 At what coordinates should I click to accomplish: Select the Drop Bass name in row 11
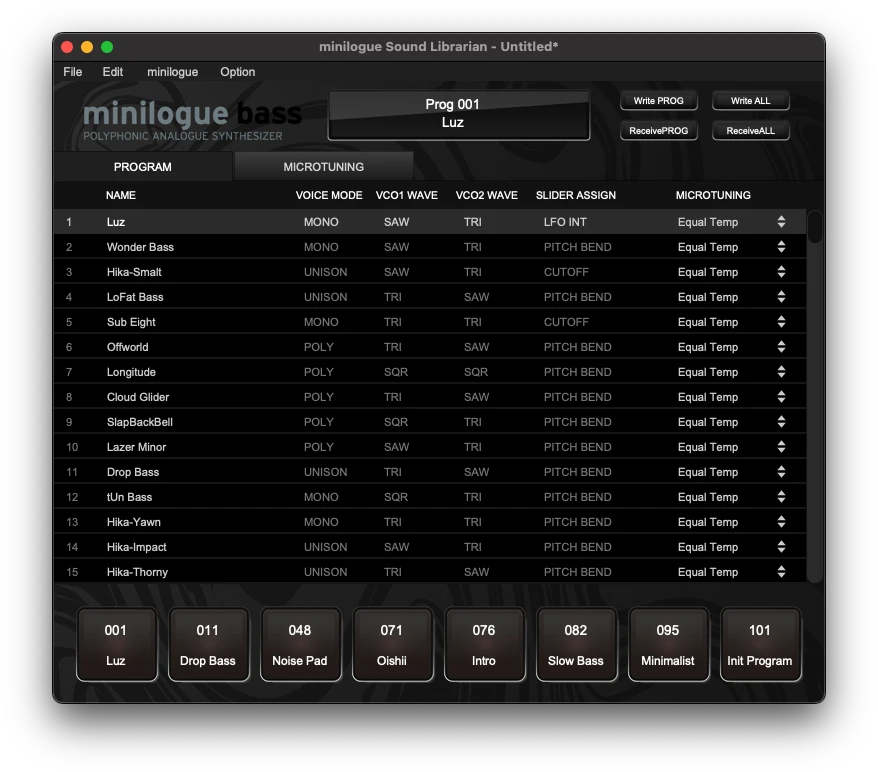[133, 472]
